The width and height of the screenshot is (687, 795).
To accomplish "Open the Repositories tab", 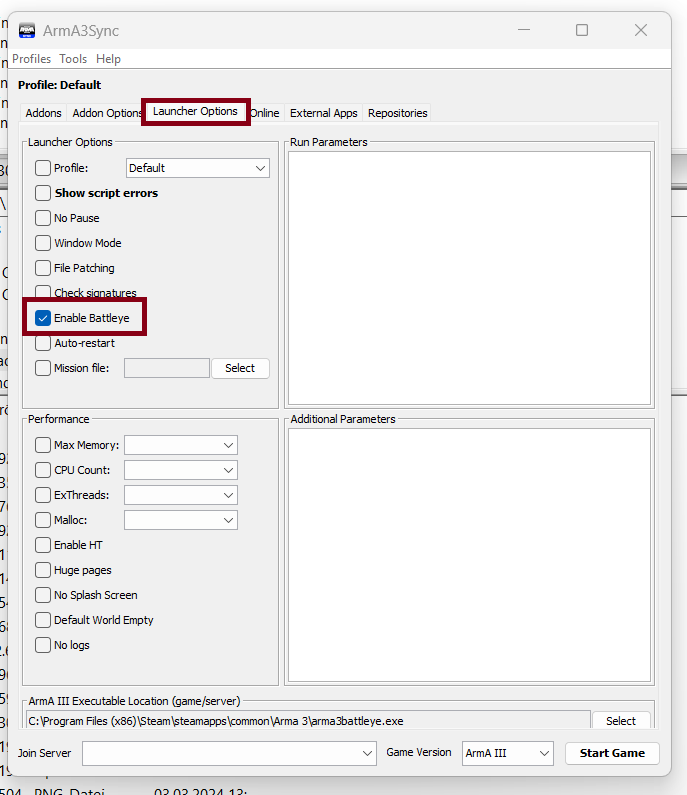I will (397, 113).
